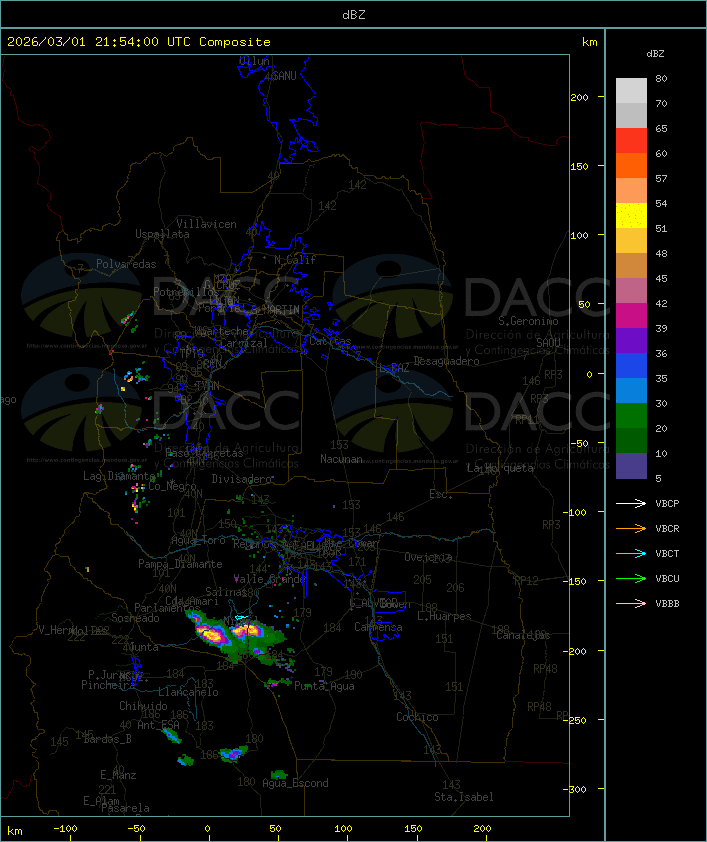This screenshot has width=707, height=842.
Task: Click the 'Desaguadero' place label
Action: (x=446, y=361)
